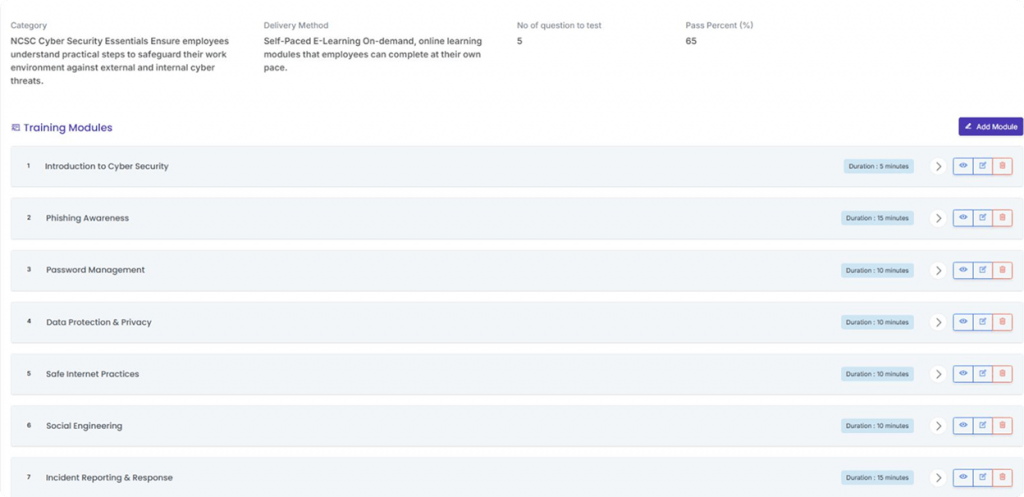Viewport: 1024px width, 497px height.
Task: Edit the Introduction to Cyber Security module
Action: pos(982,166)
